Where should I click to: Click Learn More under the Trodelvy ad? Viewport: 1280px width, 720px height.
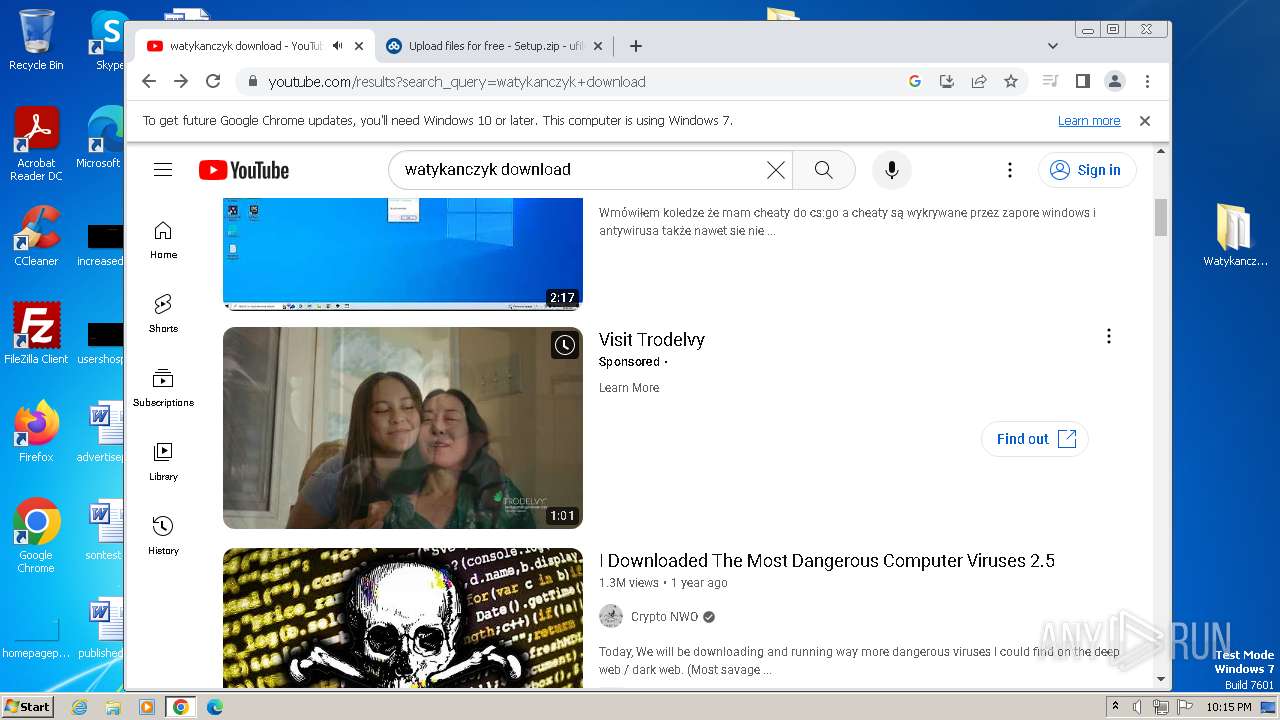pyautogui.click(x=629, y=388)
